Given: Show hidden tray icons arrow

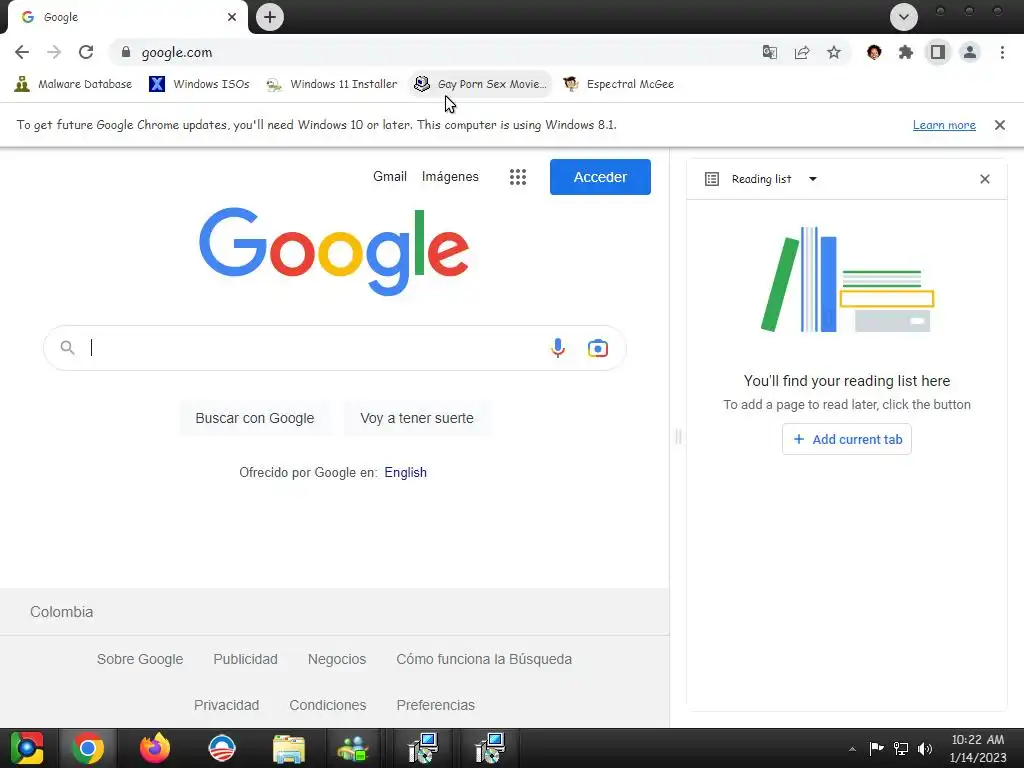Looking at the screenshot, I should 852,749.
